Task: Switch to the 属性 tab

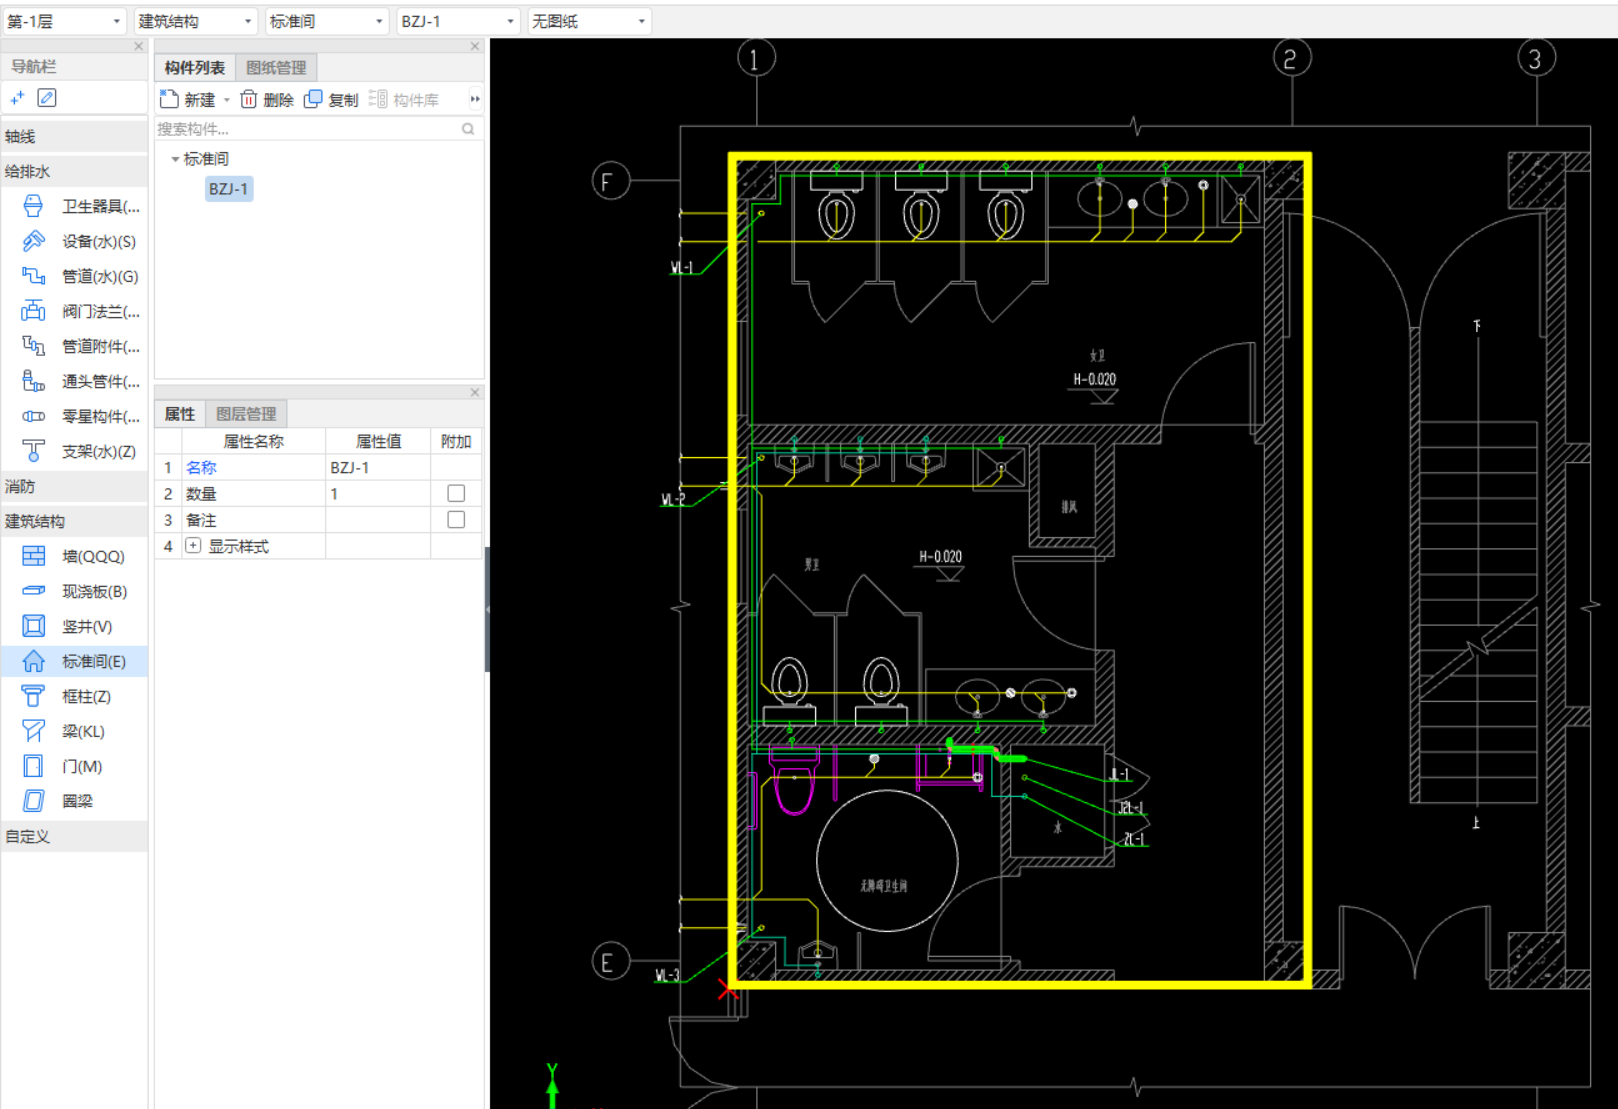Action: tap(180, 414)
